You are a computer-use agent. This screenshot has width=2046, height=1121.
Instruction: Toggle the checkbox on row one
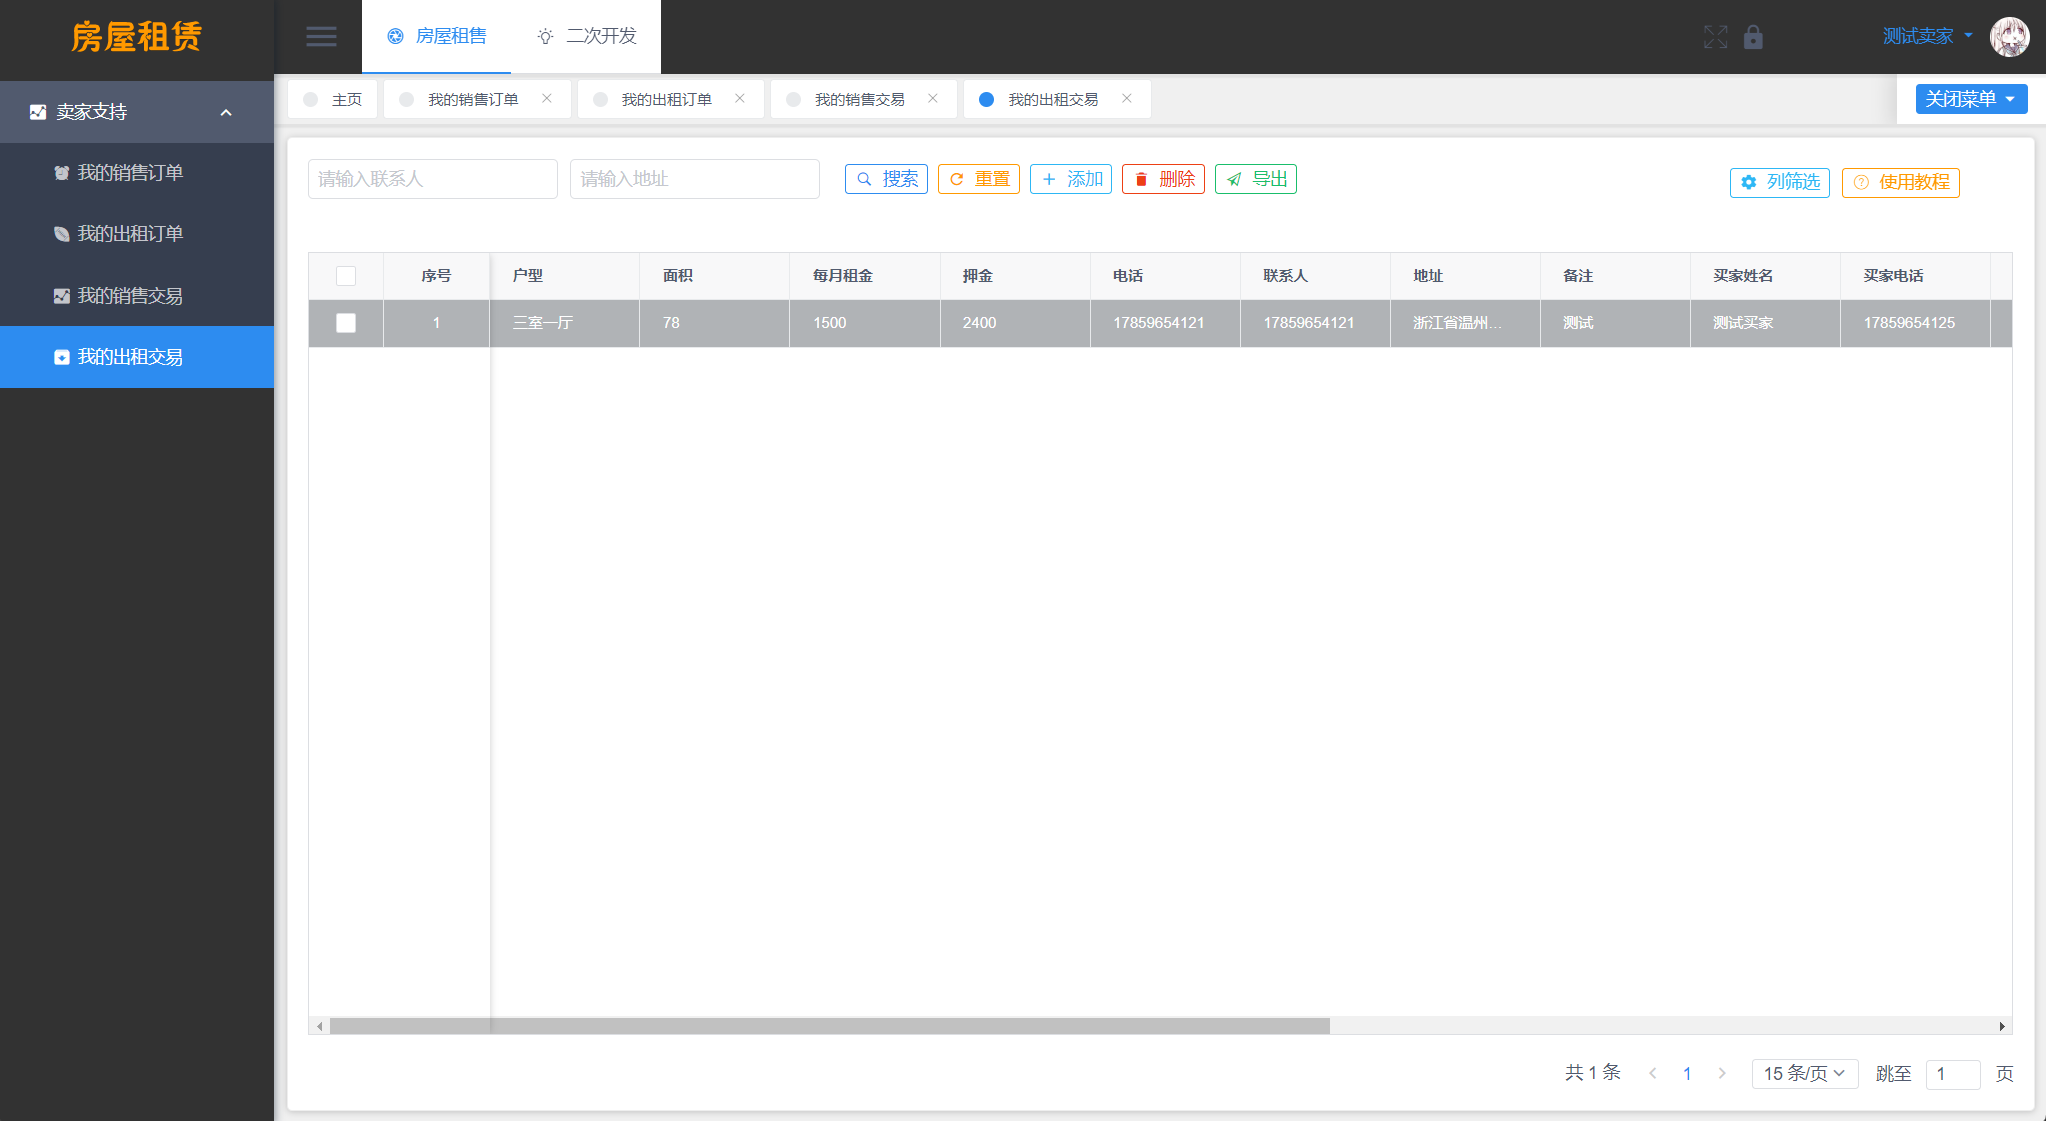coord(347,322)
